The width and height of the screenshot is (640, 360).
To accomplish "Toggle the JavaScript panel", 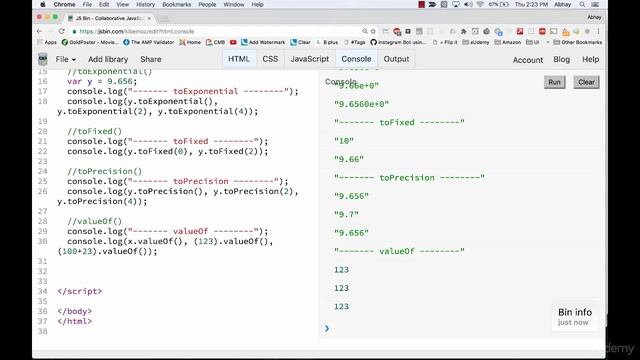I will (x=310, y=59).
